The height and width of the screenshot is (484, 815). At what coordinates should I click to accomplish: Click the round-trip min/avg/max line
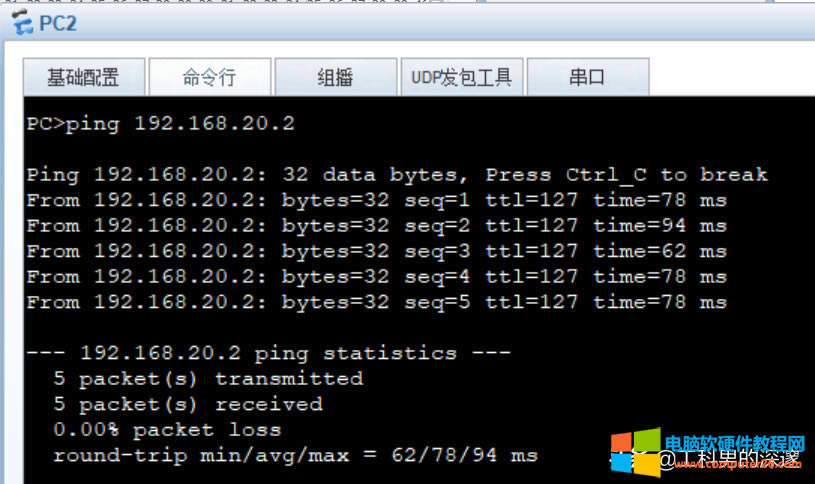pyautogui.click(x=295, y=456)
